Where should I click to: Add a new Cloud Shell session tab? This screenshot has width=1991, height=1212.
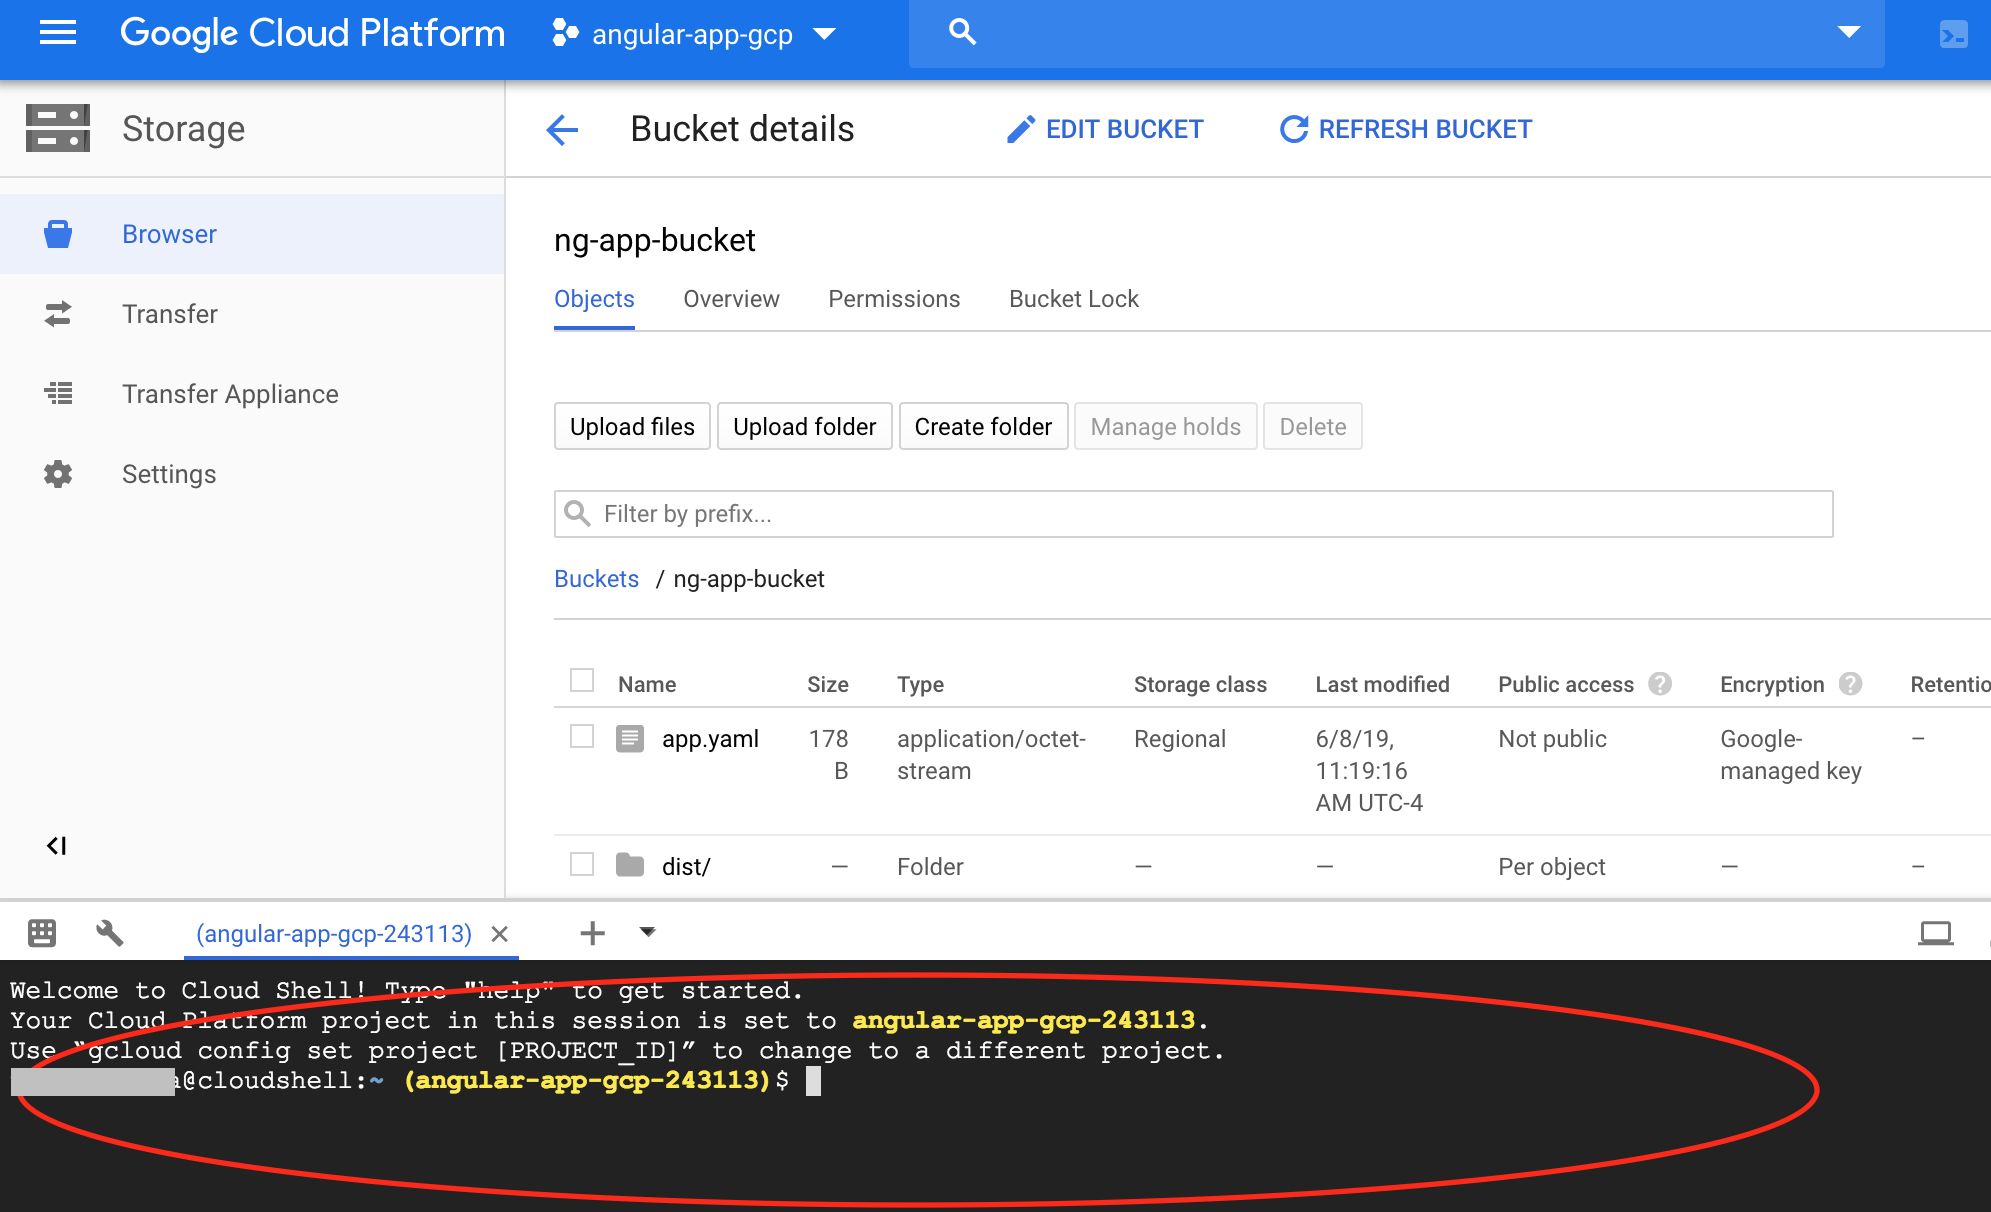[x=592, y=933]
